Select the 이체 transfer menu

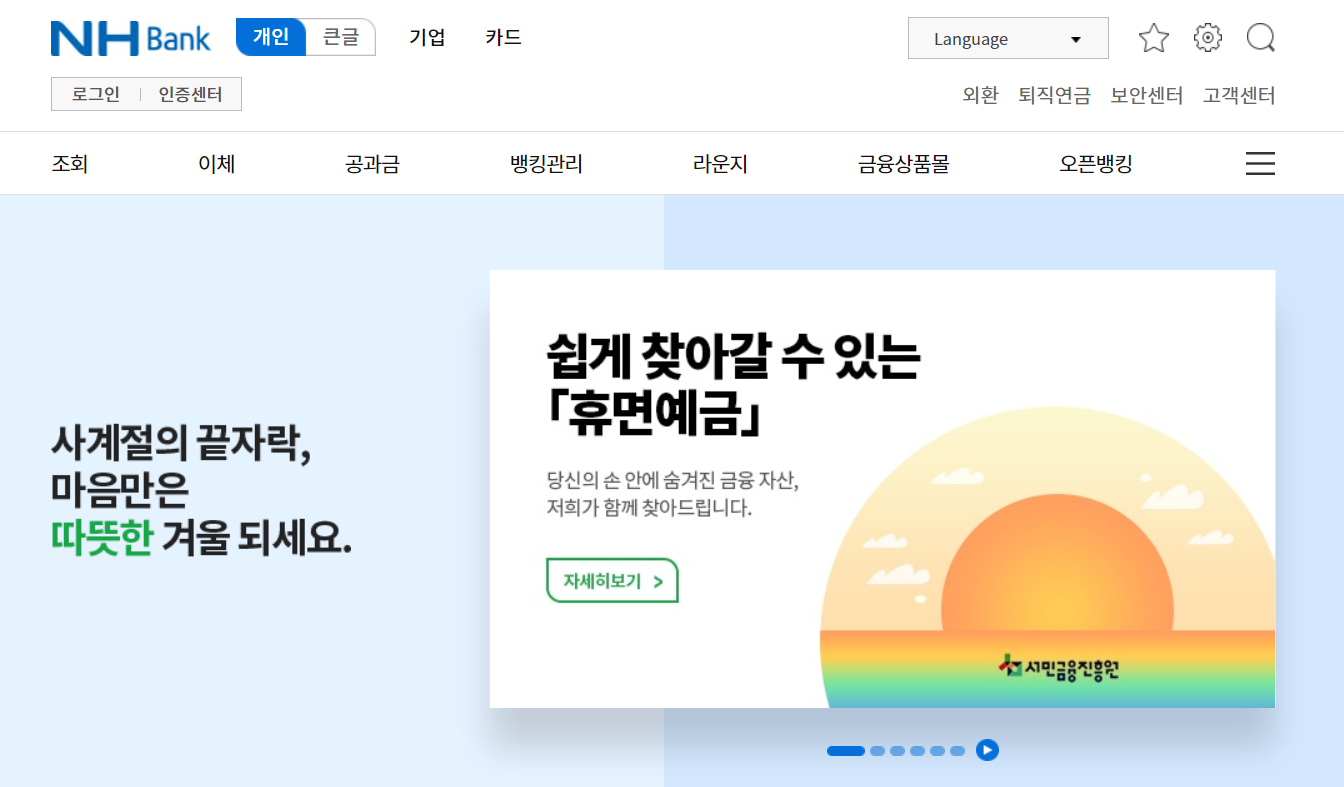[218, 163]
